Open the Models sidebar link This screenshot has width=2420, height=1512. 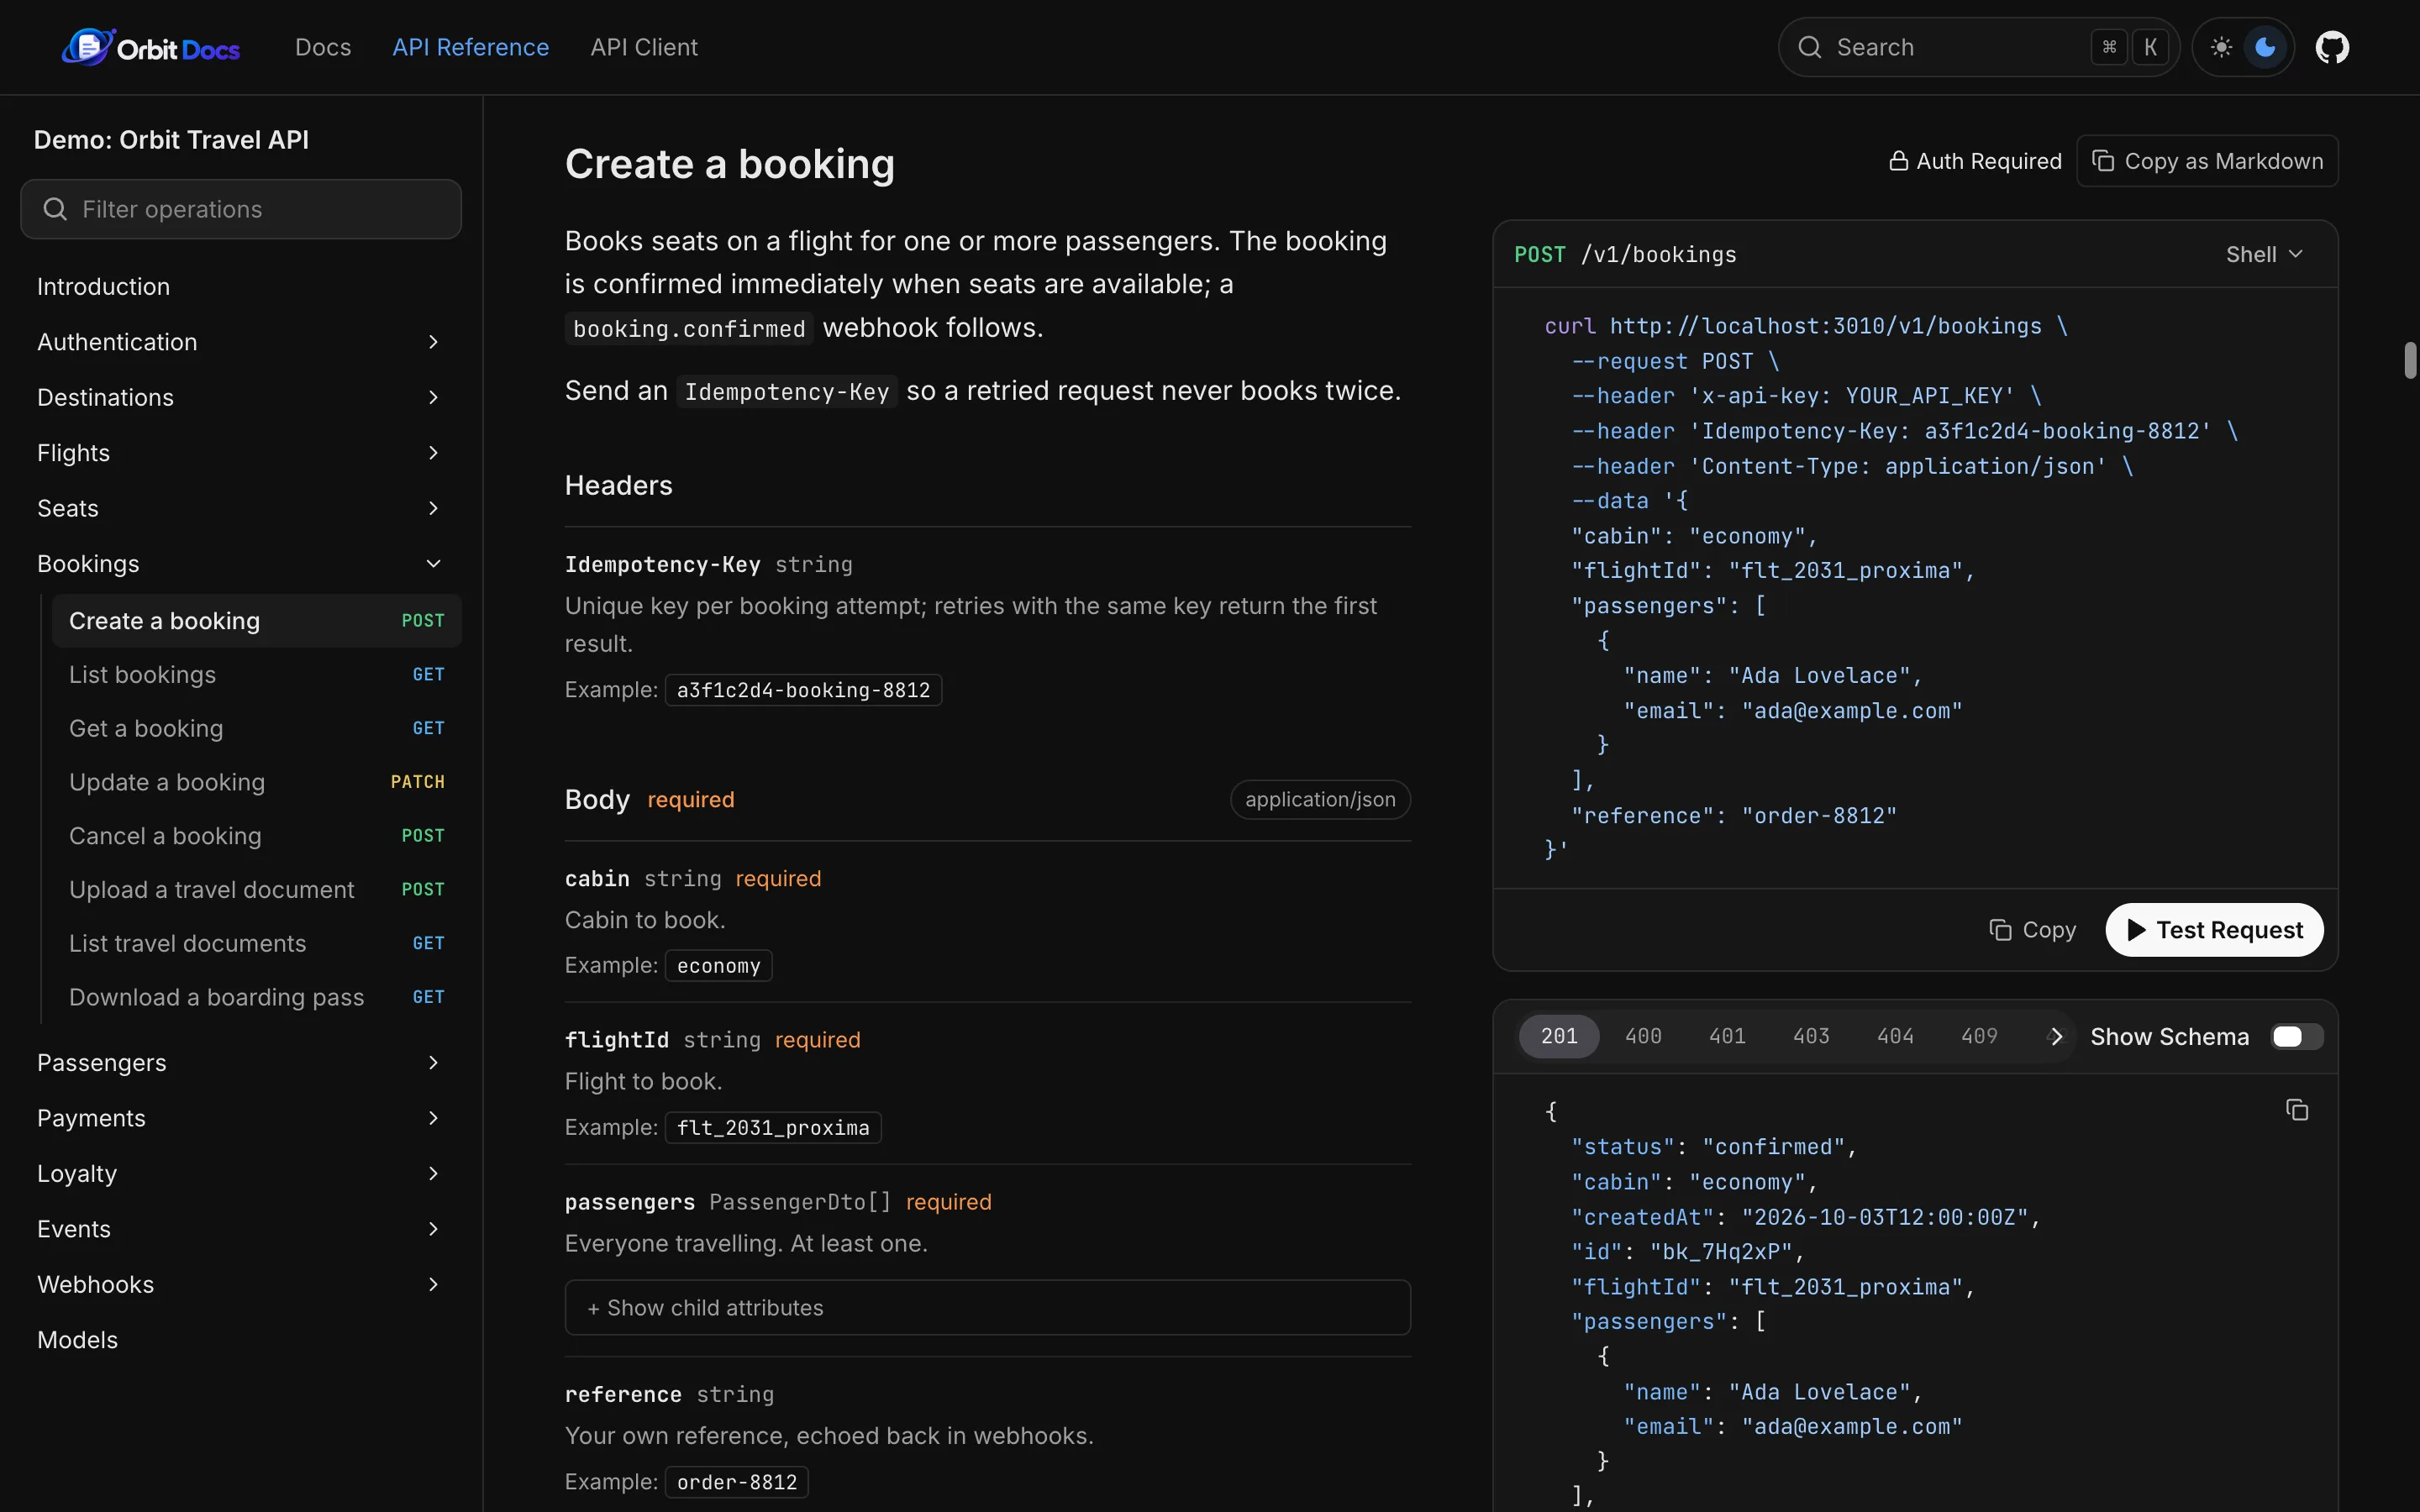tap(240, 1340)
